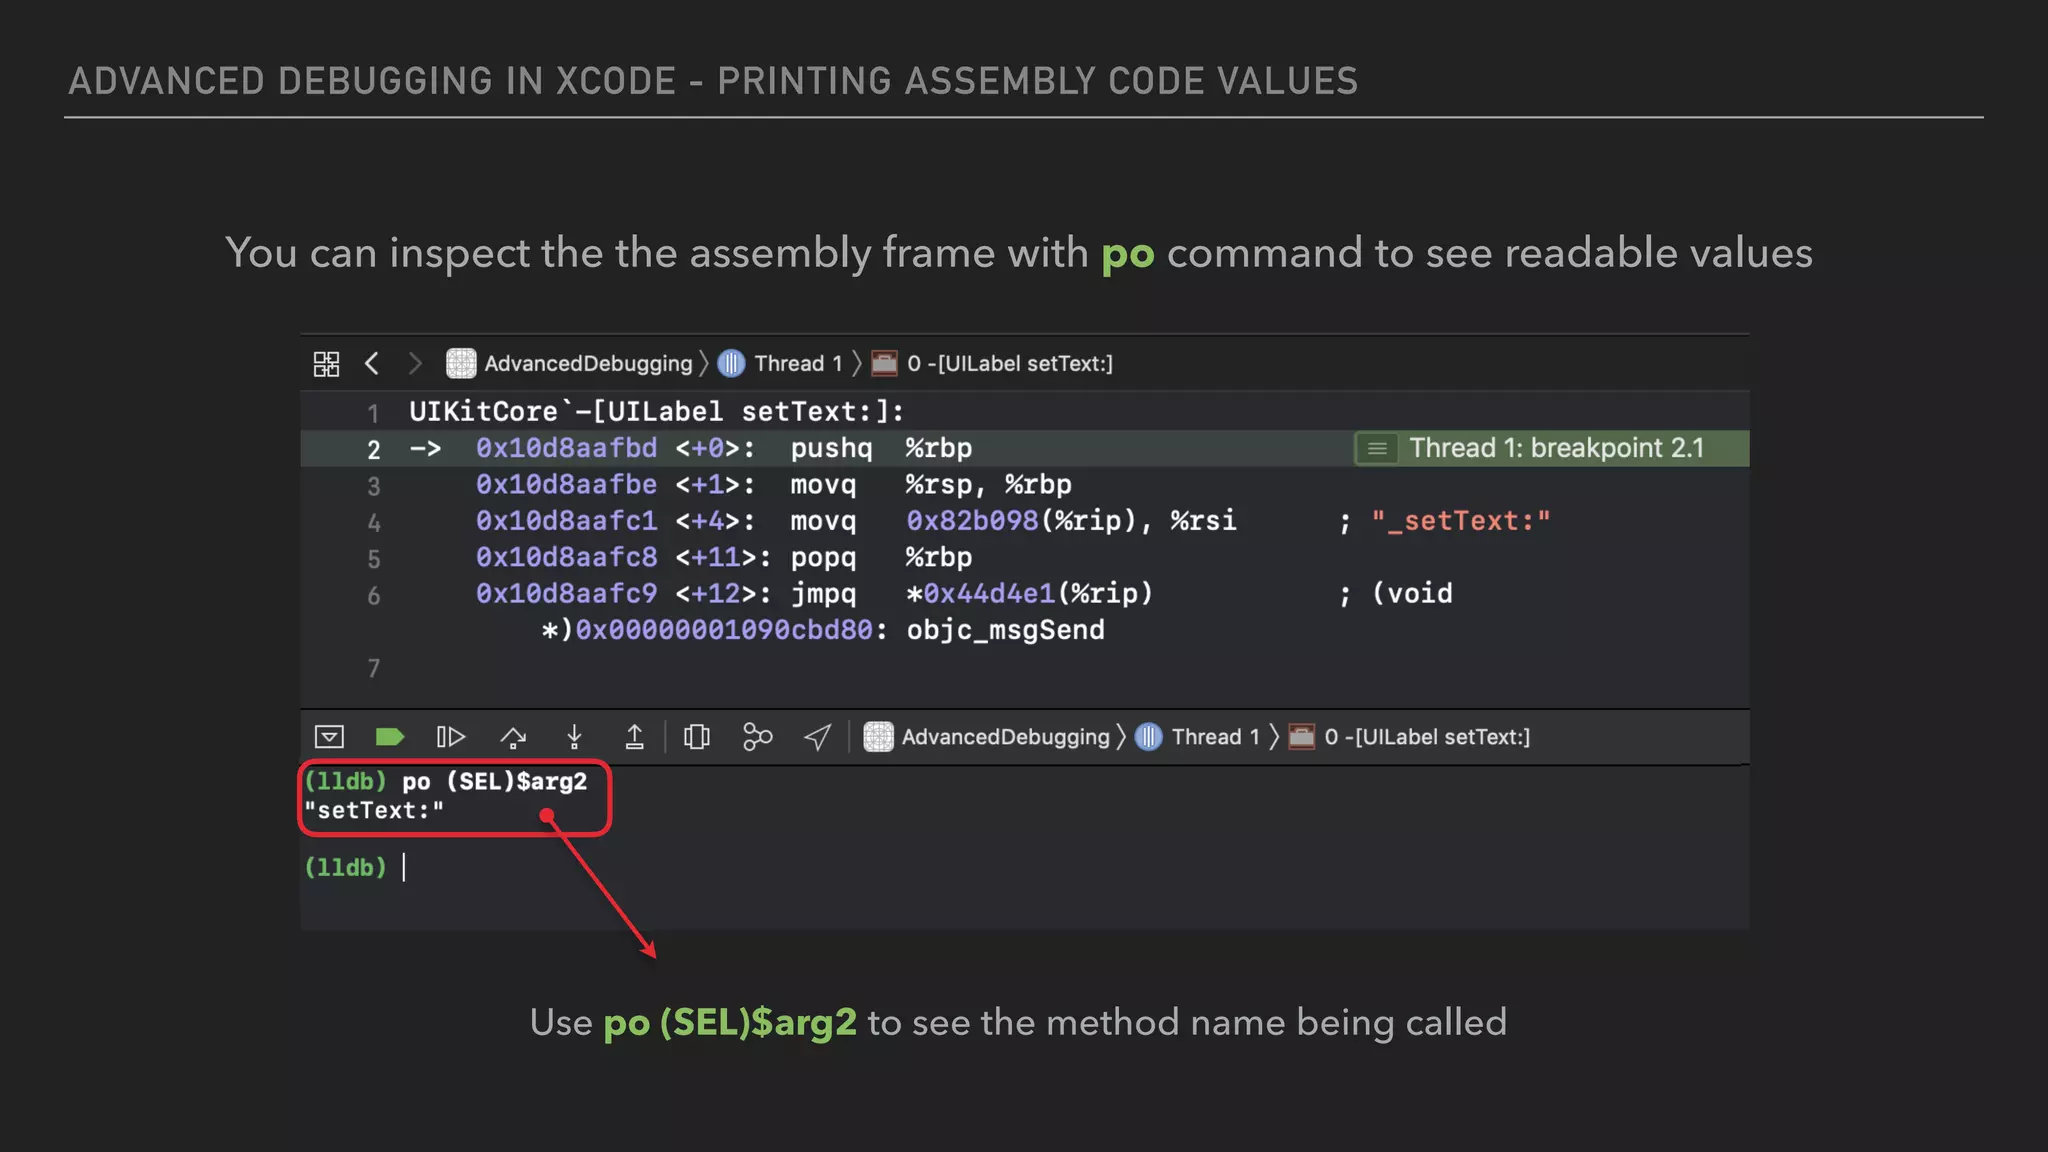Click address 0x10d8aafc8 on line 5

point(566,557)
